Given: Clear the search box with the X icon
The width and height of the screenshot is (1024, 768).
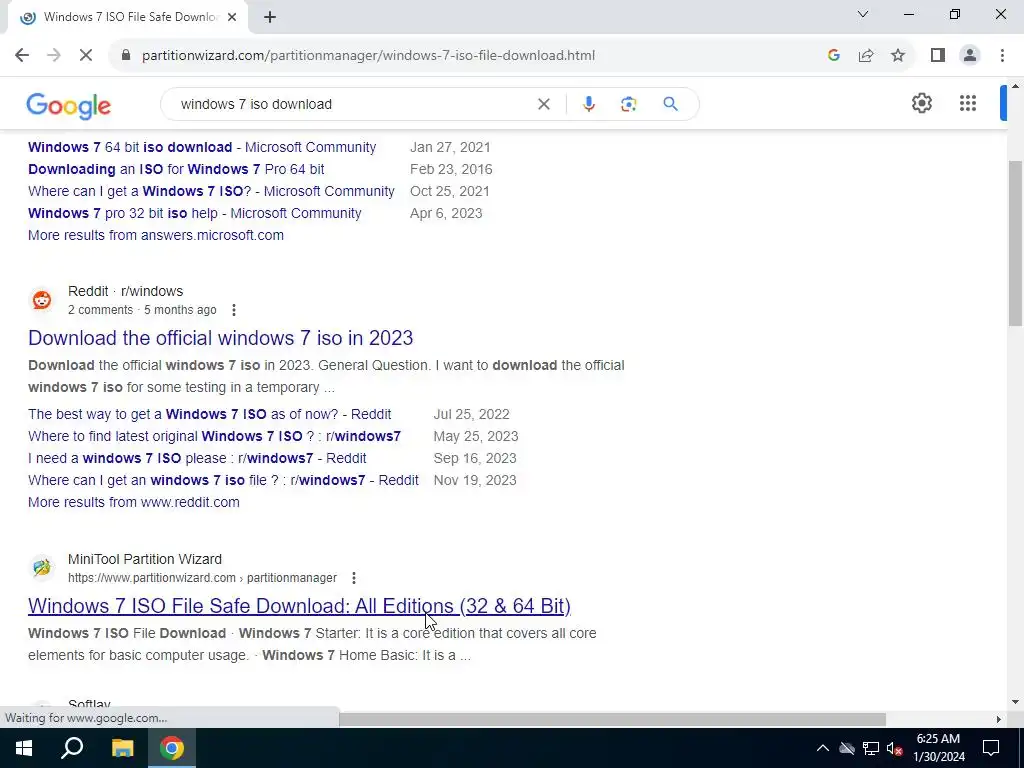Looking at the screenshot, I should (543, 104).
